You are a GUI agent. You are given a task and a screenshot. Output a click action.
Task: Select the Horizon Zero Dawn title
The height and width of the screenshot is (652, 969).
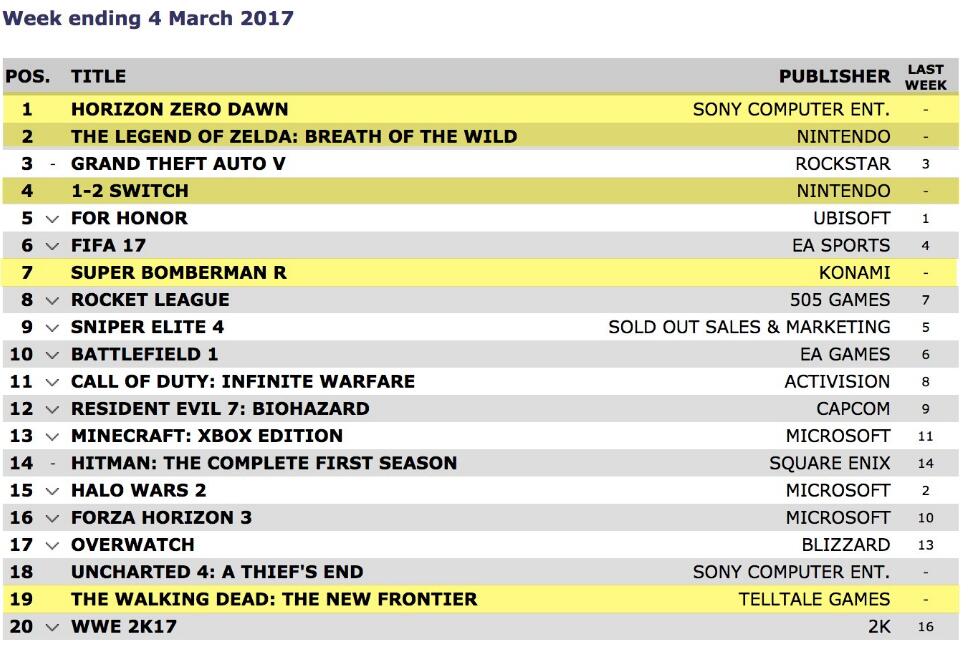click(x=179, y=109)
